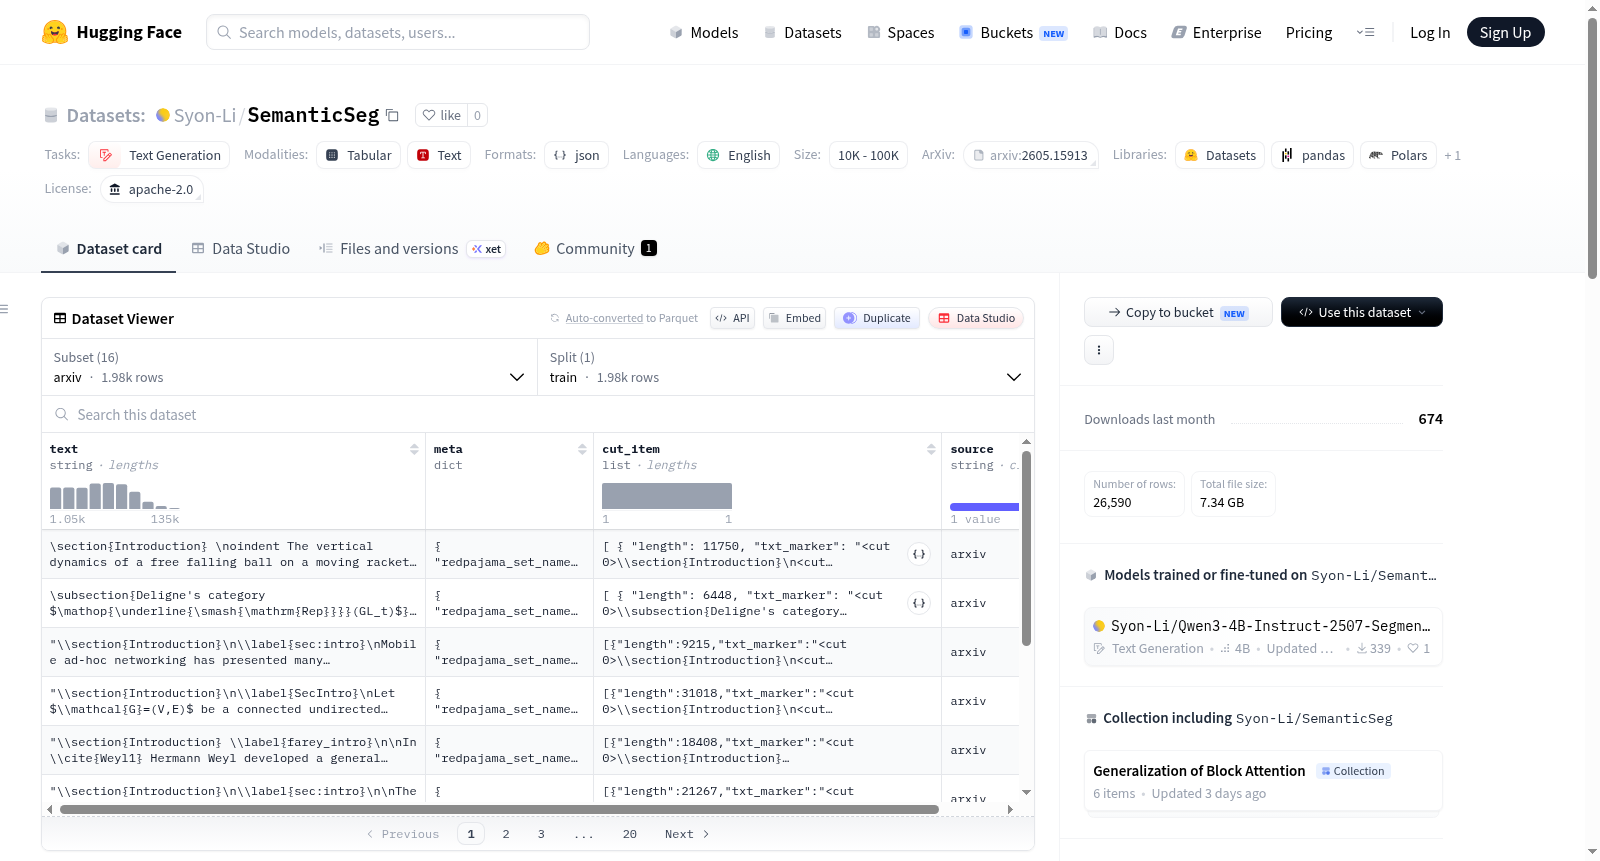Click the table's vertical scrollbar
1600x861 pixels.
pos(1026,548)
